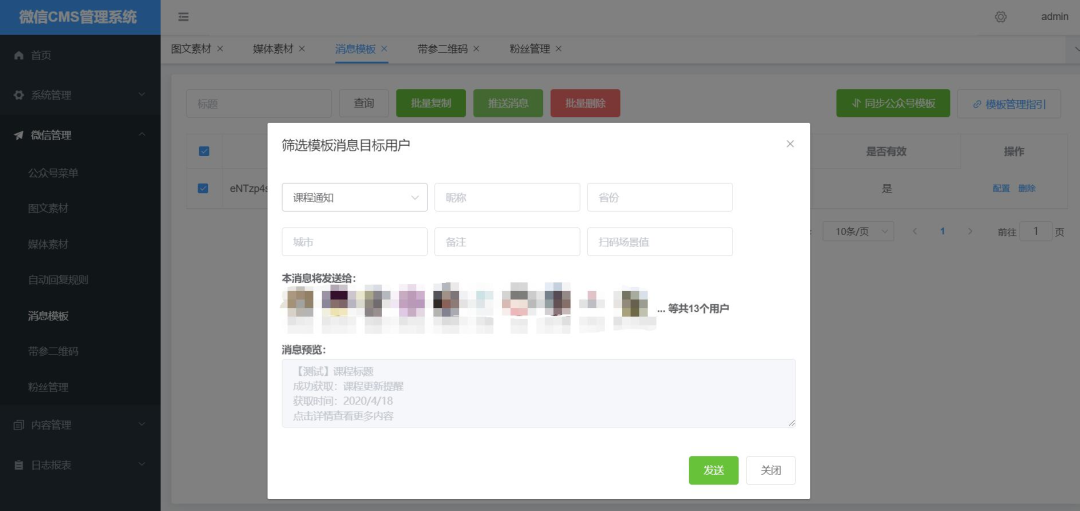1080x511 pixels.
Task: Click the red 批量删除 button
Action: point(585,103)
